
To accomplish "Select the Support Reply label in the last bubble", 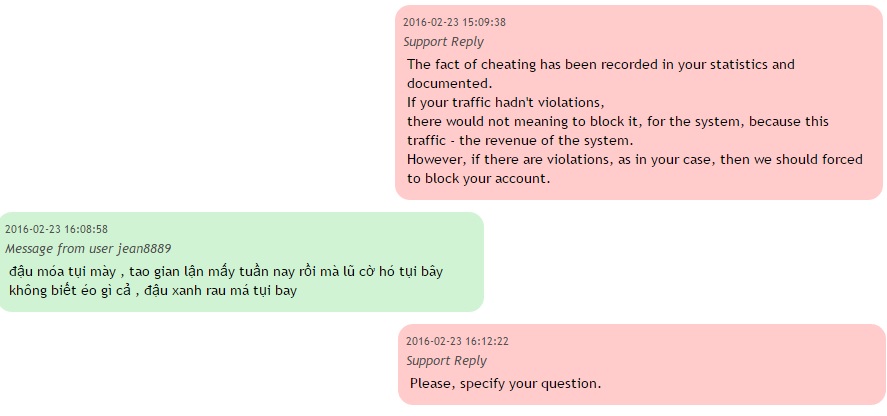I will [x=446, y=361].
